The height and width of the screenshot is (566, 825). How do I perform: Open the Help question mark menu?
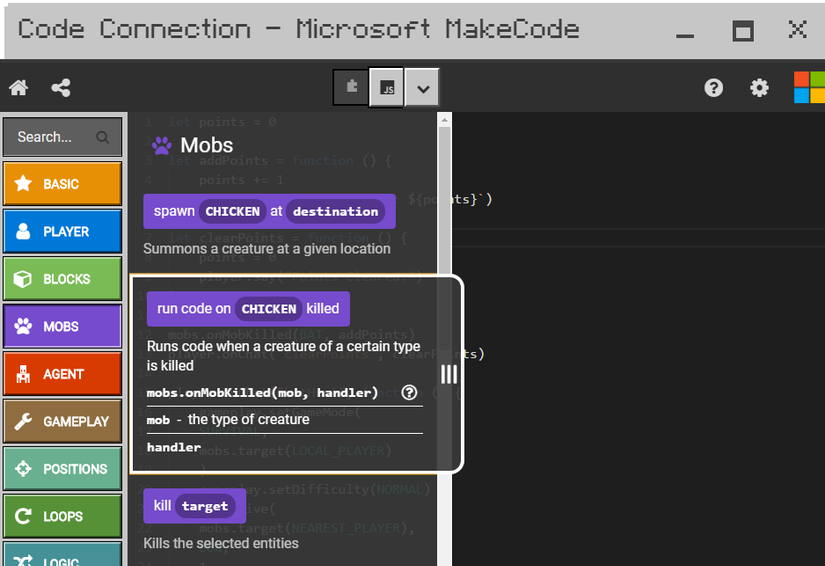(x=713, y=88)
